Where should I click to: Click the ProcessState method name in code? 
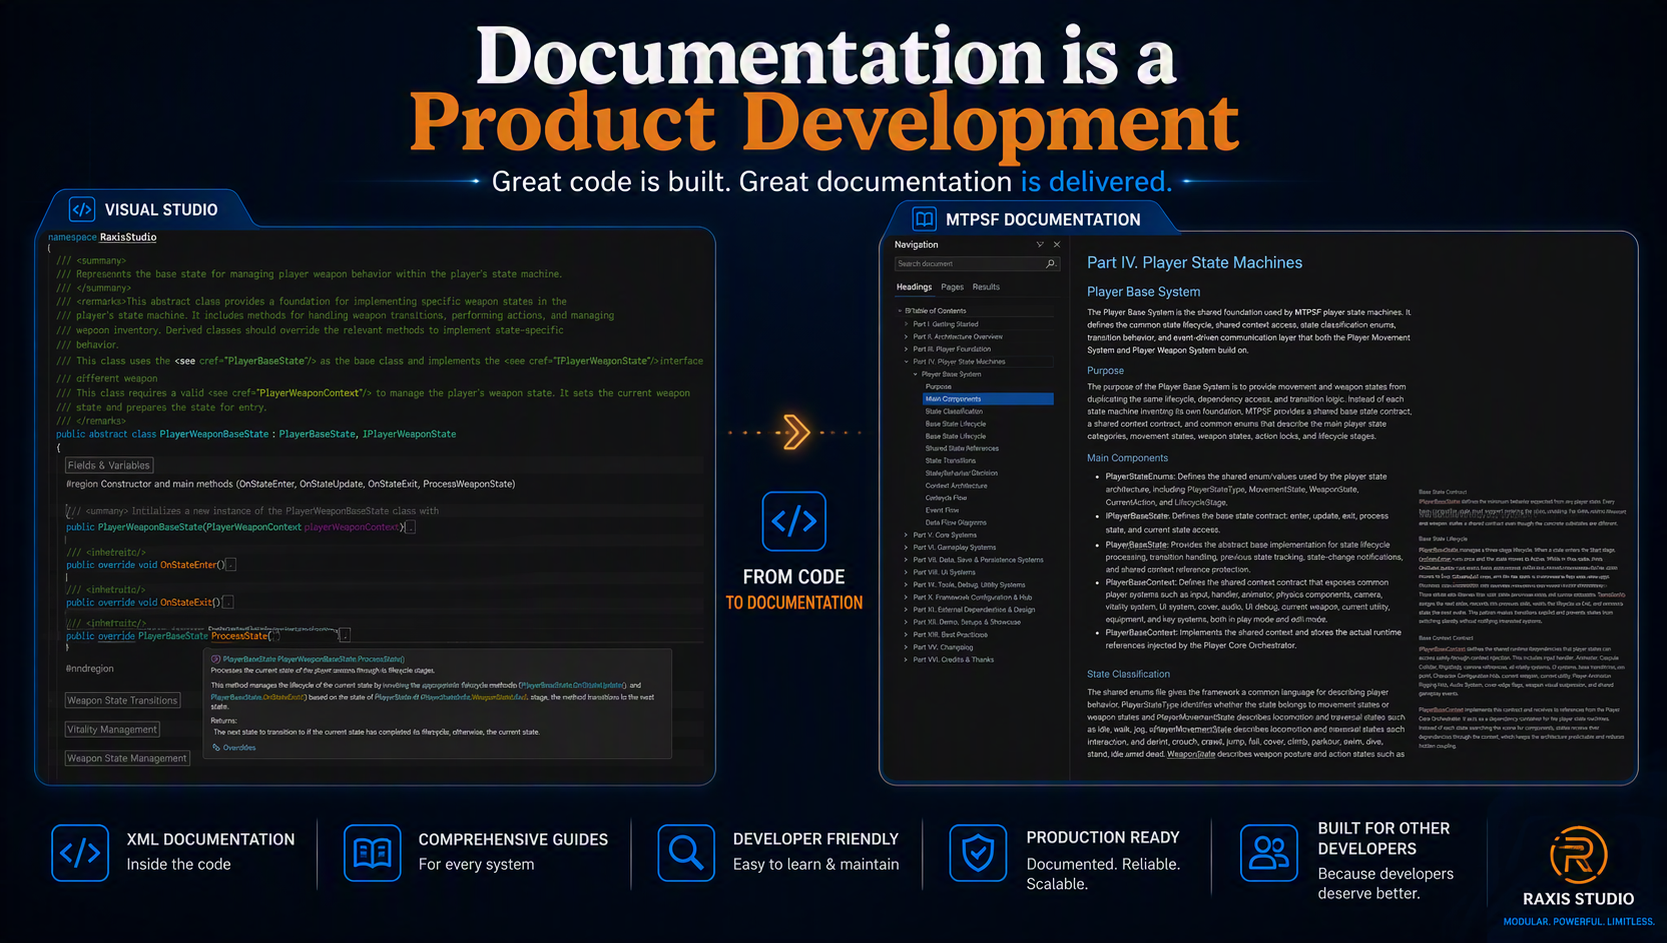(x=240, y=636)
